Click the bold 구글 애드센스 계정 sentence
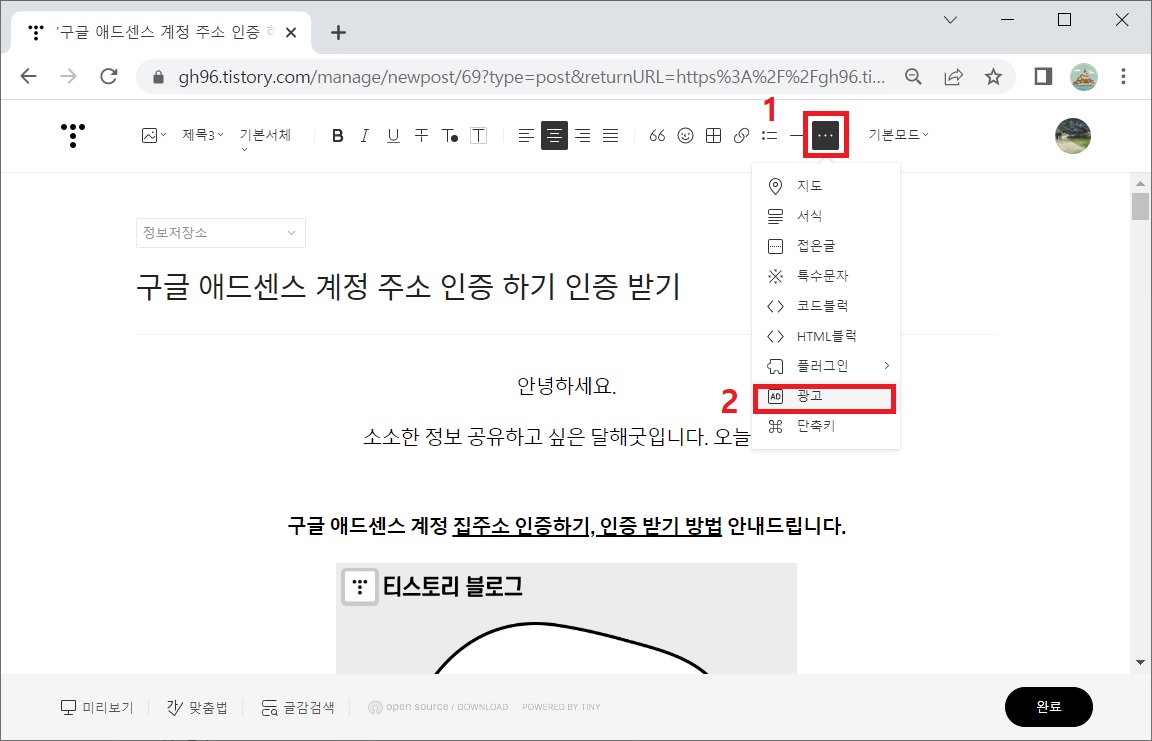 coord(566,526)
